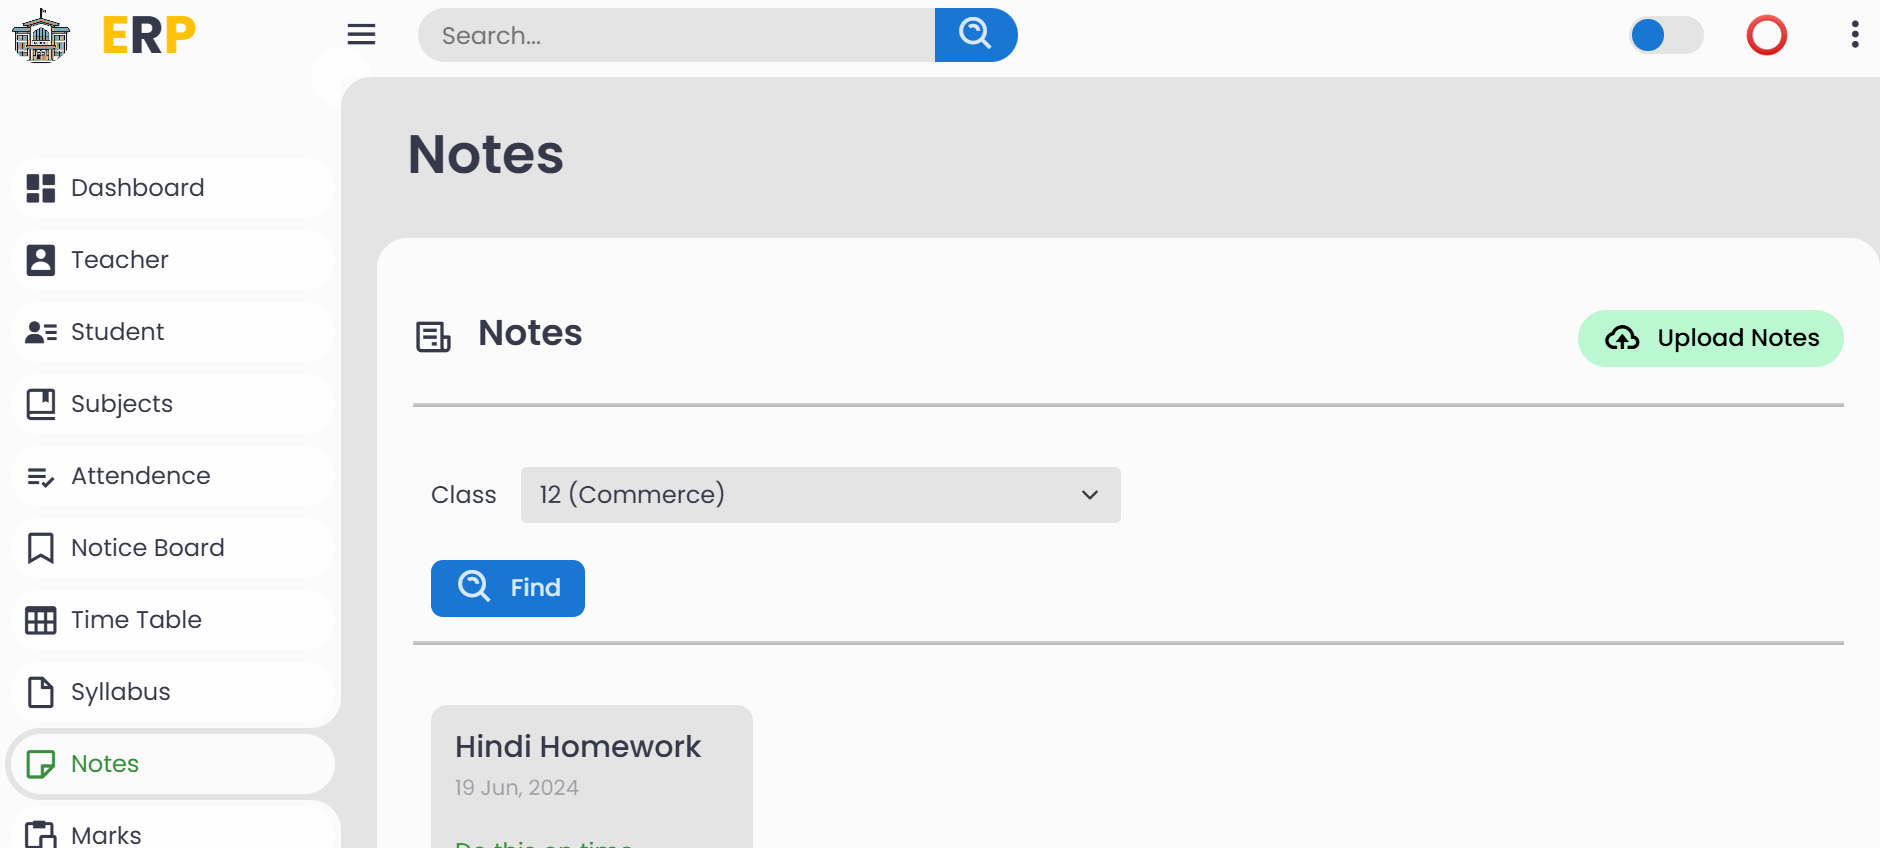The image size is (1880, 848).
Task: Go to the Student section
Action: tap(118, 332)
